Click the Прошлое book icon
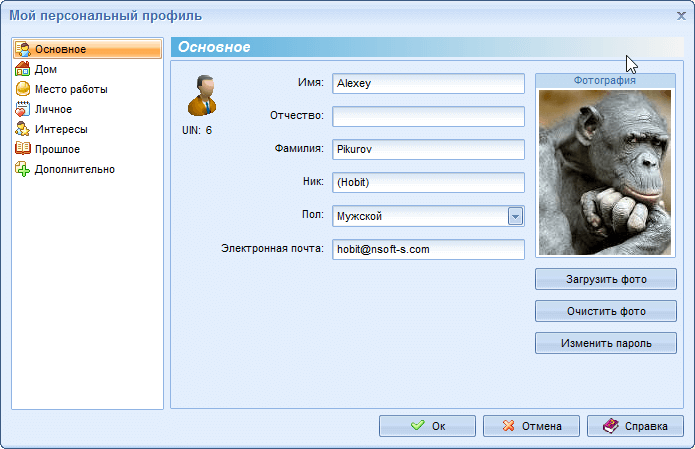 click(x=23, y=149)
